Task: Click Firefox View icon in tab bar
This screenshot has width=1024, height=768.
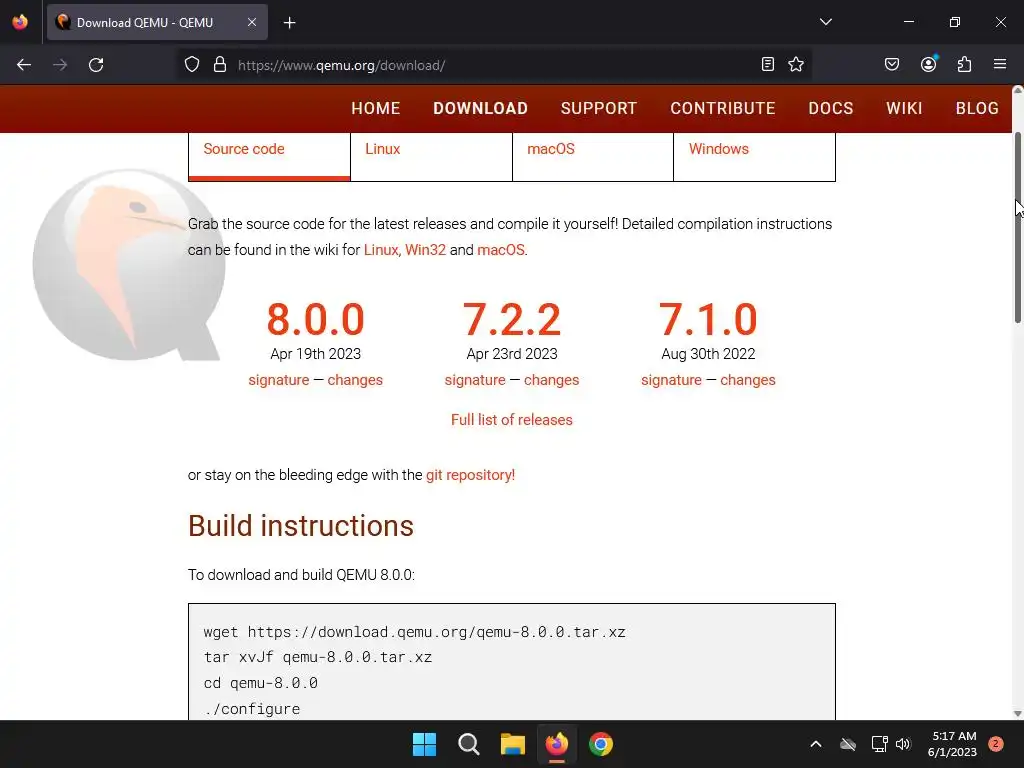Action: click(20, 22)
